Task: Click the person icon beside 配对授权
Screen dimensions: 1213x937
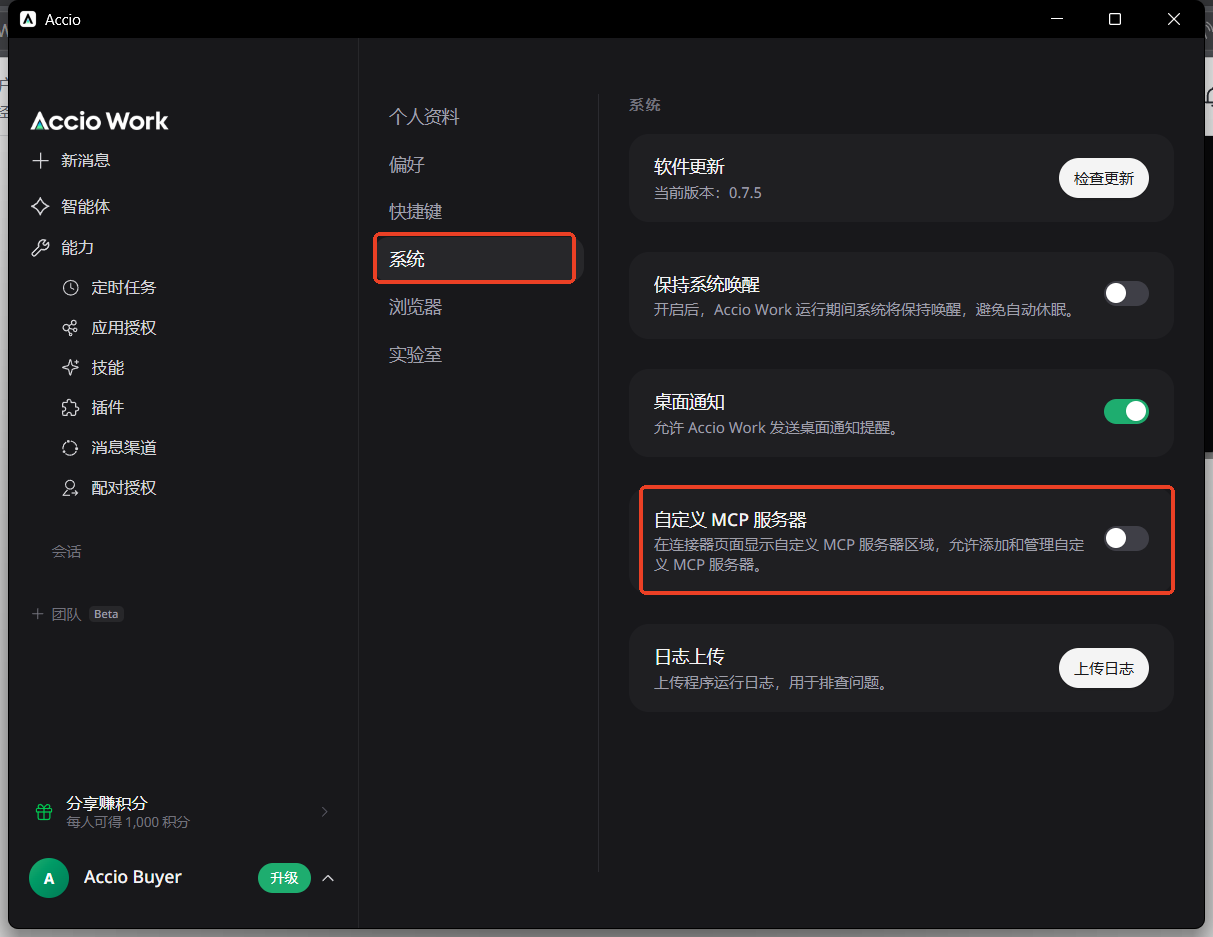Action: click(70, 488)
